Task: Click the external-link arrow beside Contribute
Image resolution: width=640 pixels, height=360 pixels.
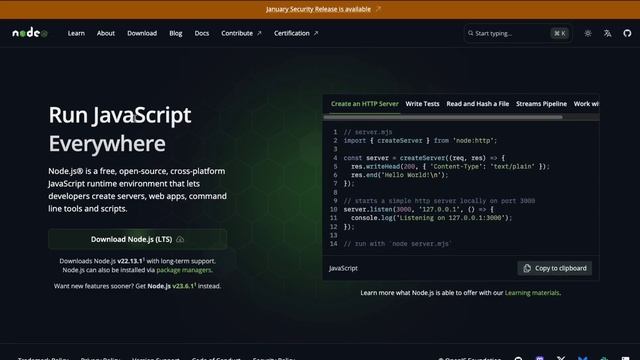Action: [259, 33]
